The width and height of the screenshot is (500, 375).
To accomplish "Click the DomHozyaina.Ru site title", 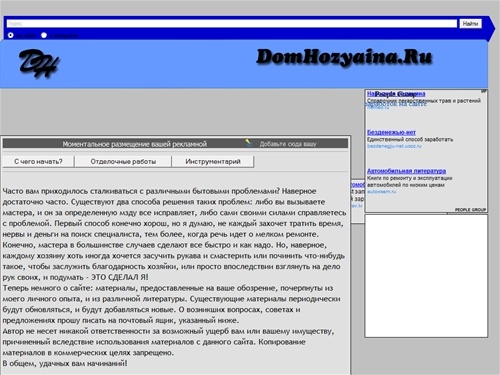I will [344, 57].
